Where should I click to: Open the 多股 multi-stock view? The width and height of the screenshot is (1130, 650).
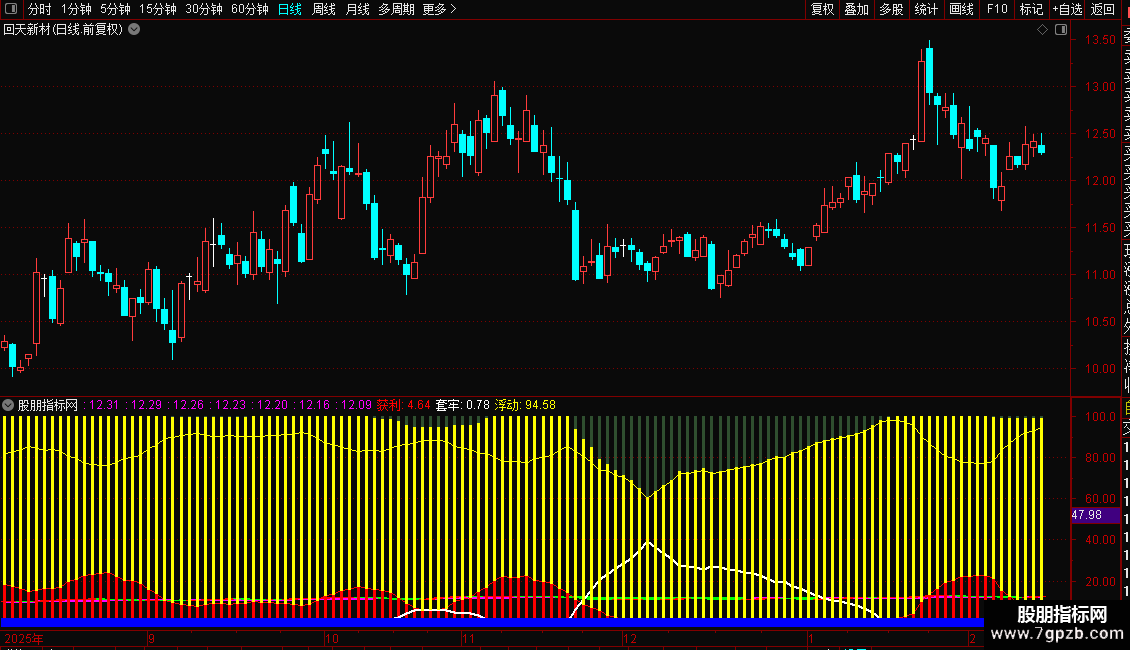pyautogui.click(x=891, y=9)
